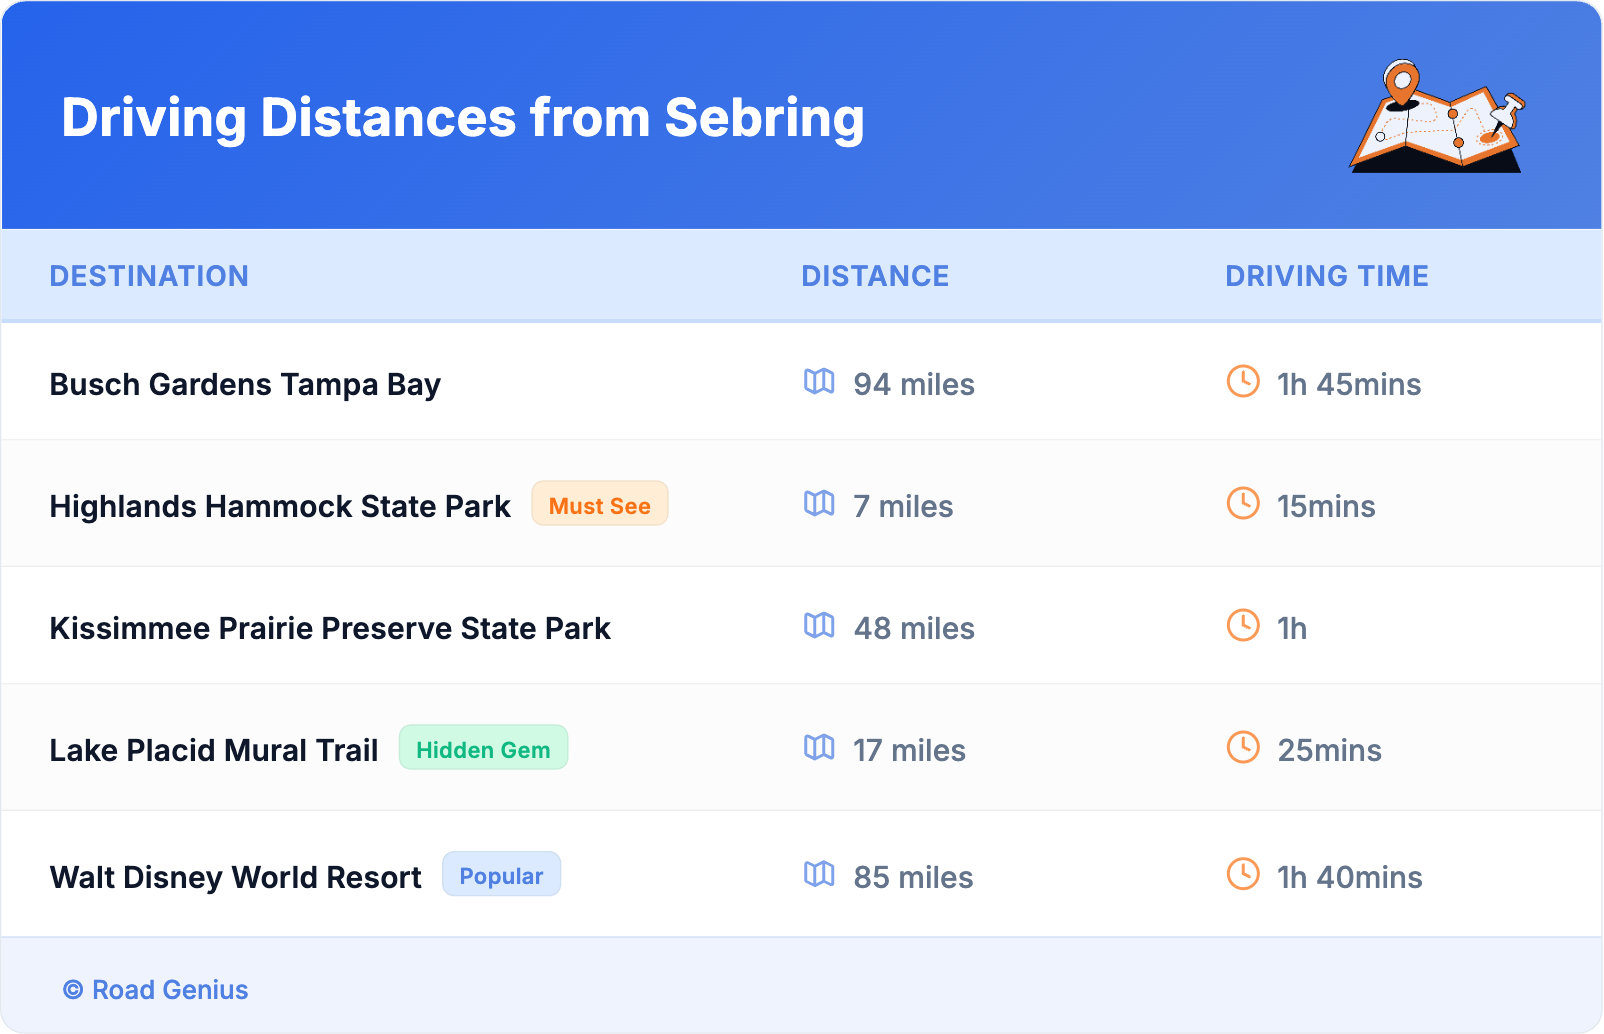
Task: Select the Destination column header
Action: coord(149,276)
